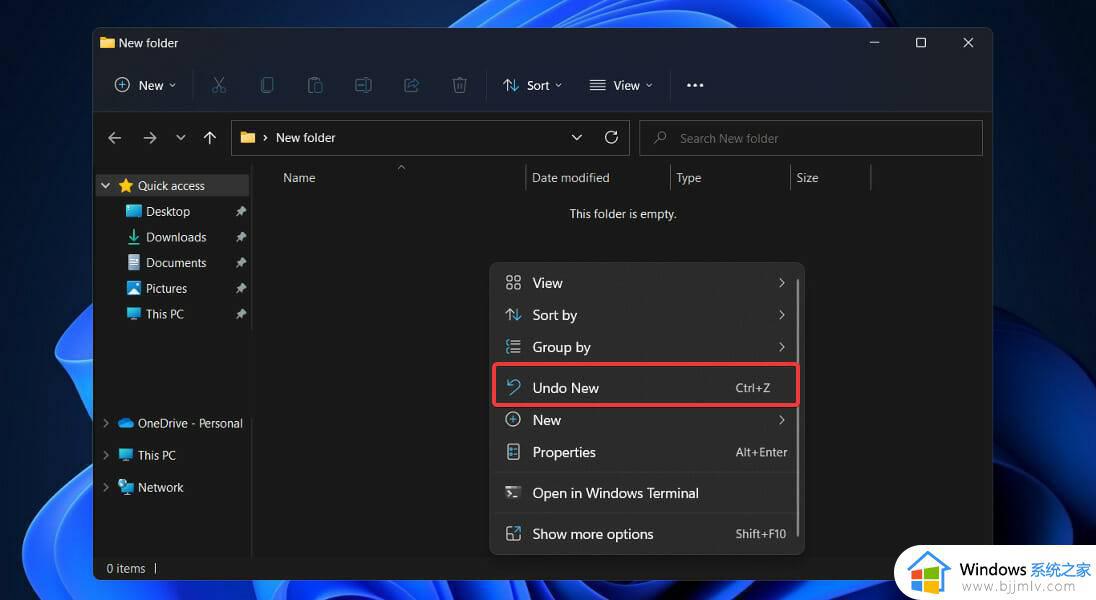Click the 0 items status text
Viewport: 1096px width, 600px height.
coord(126,569)
